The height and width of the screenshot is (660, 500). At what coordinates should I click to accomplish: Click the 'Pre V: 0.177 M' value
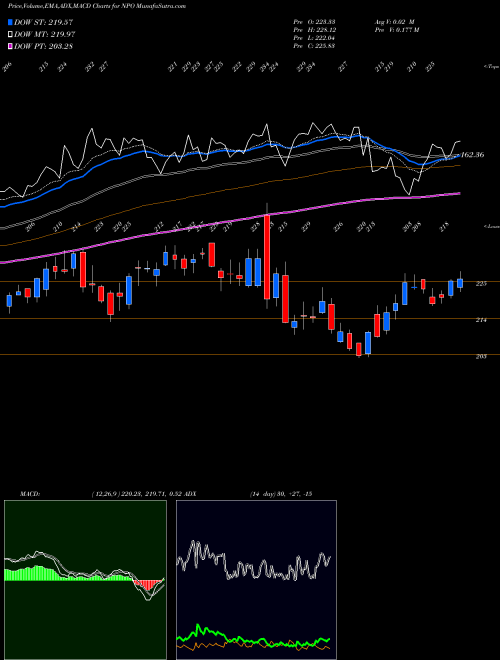coord(398,29)
